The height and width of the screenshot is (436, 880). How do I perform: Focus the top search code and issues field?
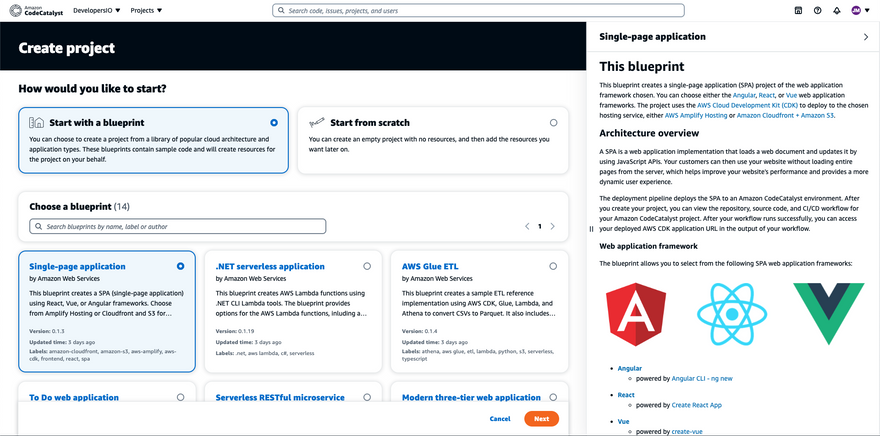pos(478,10)
